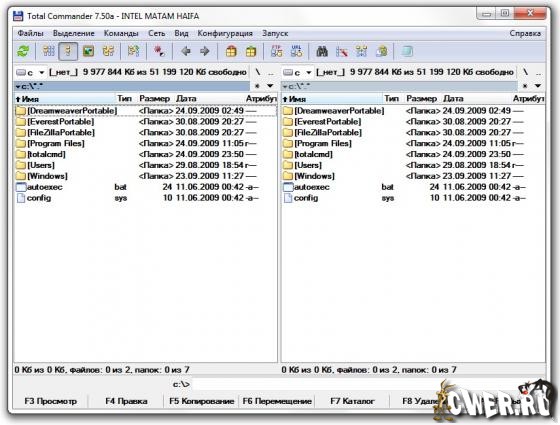Open the URL new connection icon
Screen dimensions: 560x425
pyautogui.click(x=296, y=51)
